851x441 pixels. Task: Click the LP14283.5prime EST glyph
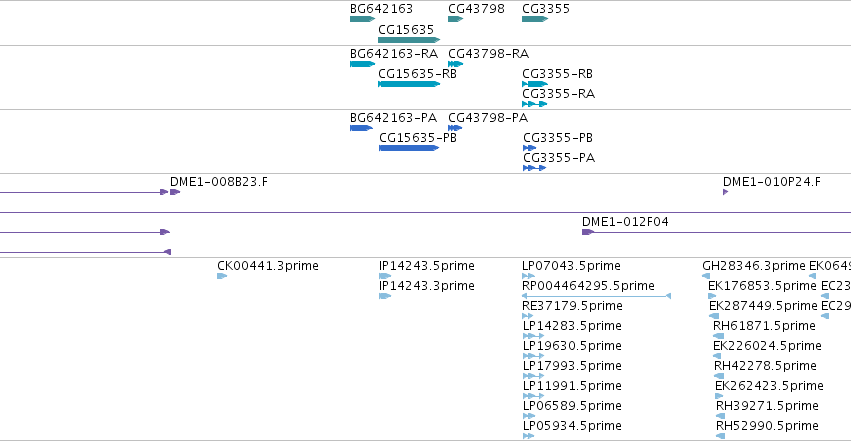534,336
